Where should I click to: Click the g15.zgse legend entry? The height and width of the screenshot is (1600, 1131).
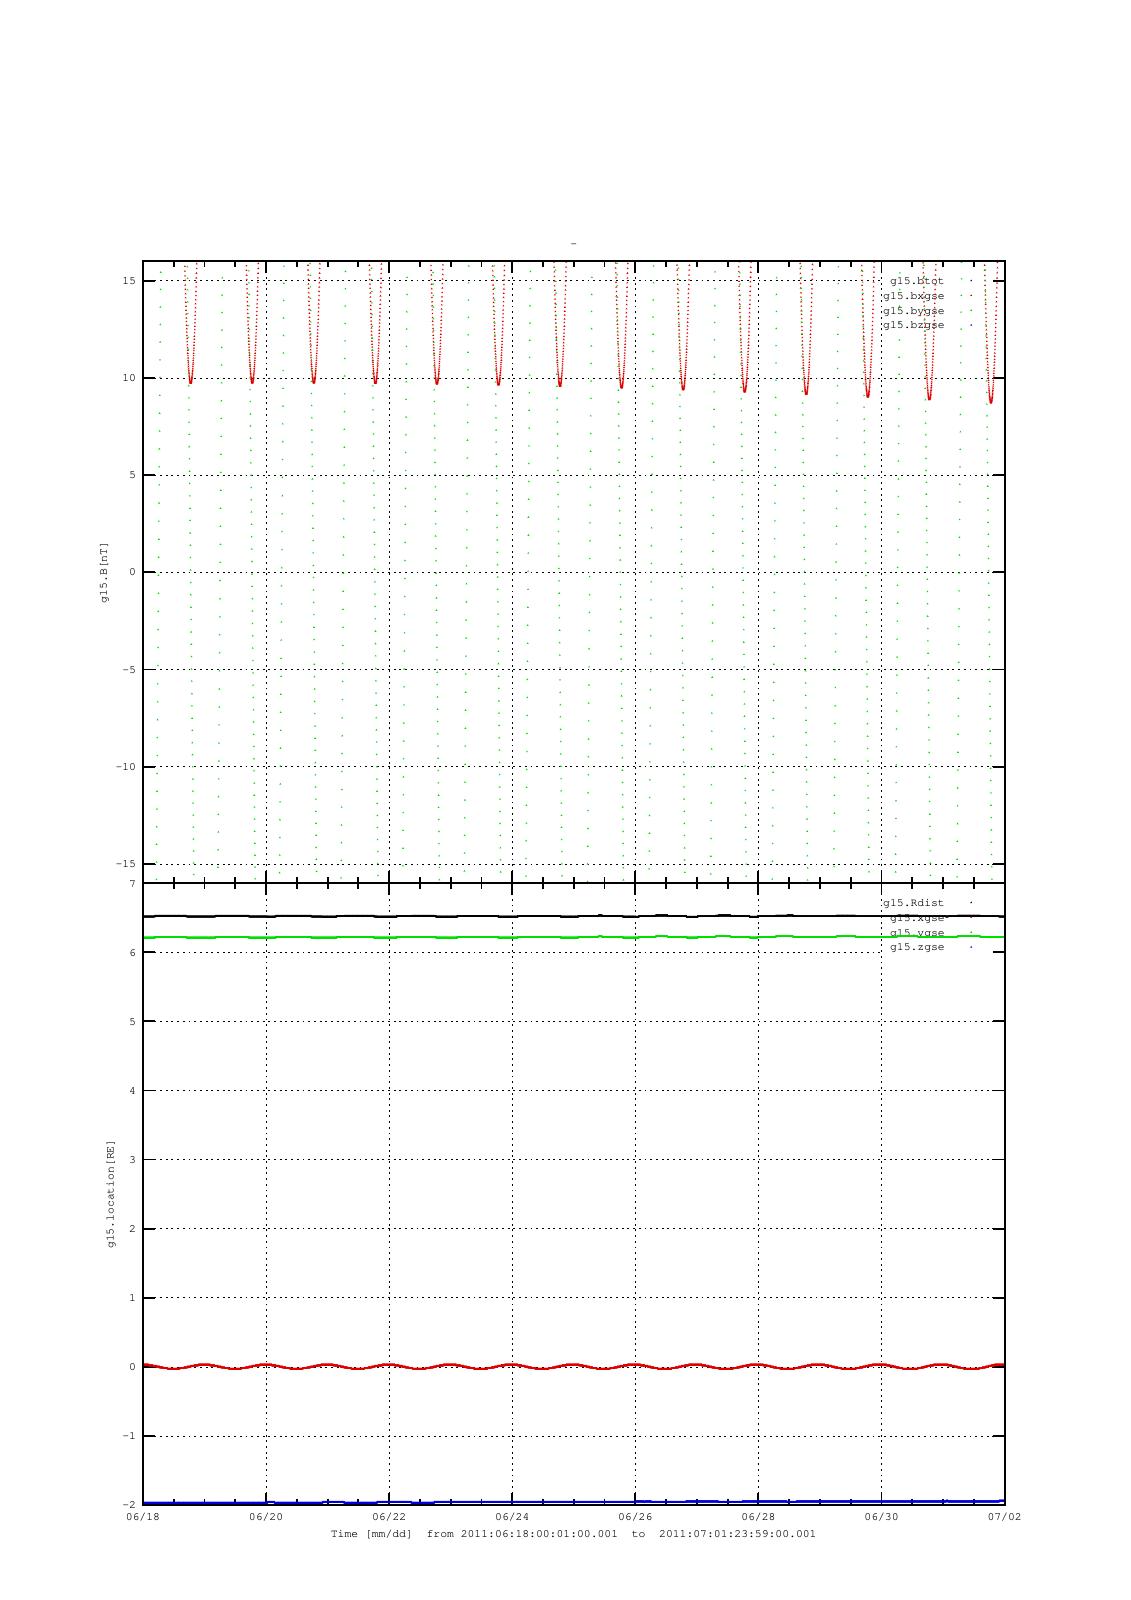[x=916, y=947]
